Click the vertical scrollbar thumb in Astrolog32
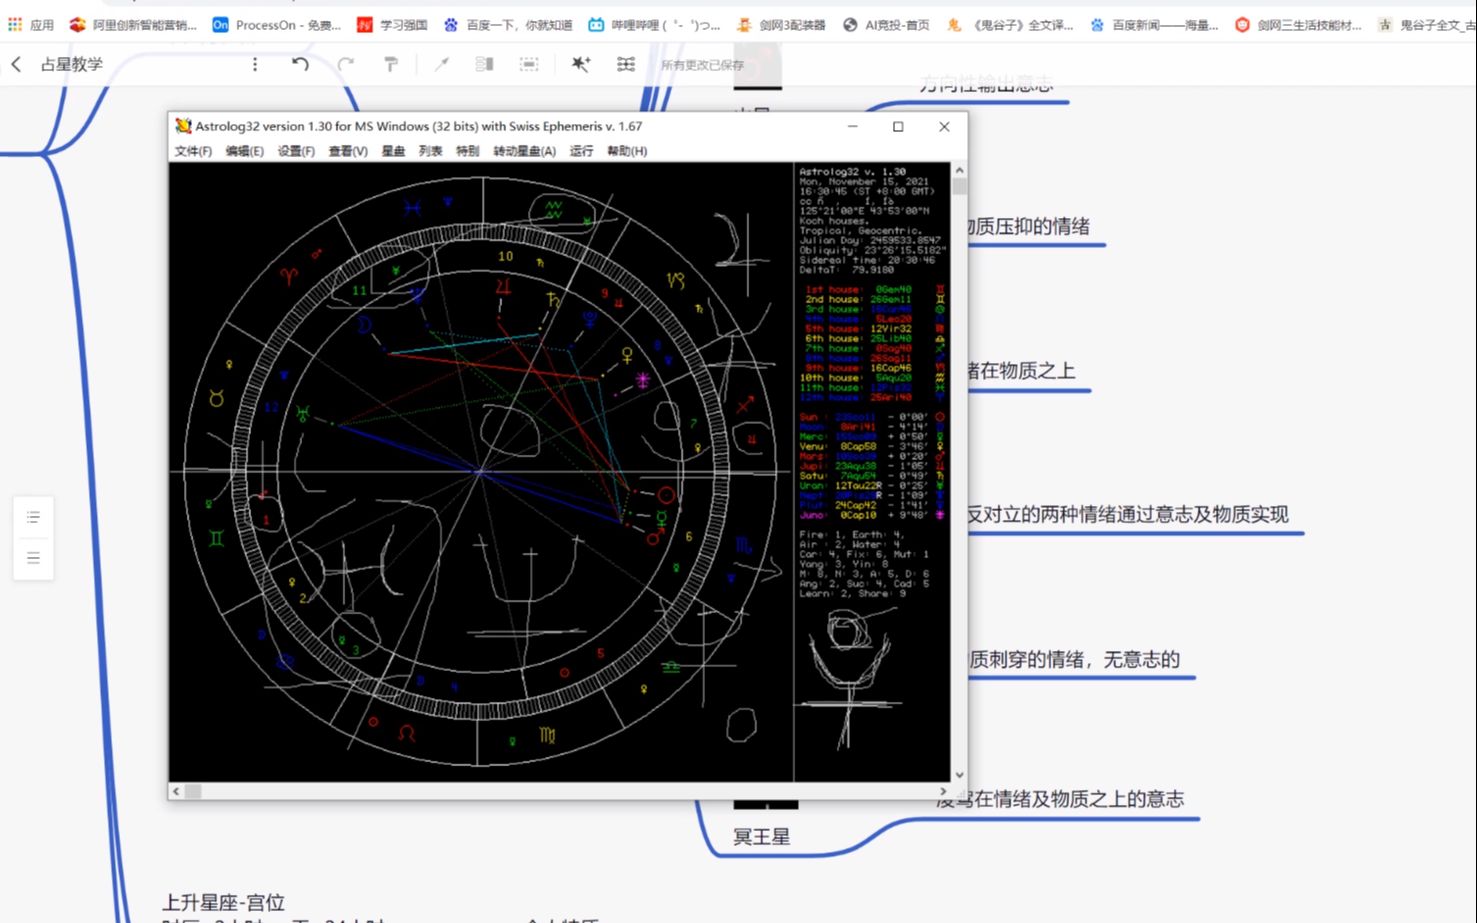Image resolution: width=1477 pixels, height=923 pixels. tap(959, 186)
